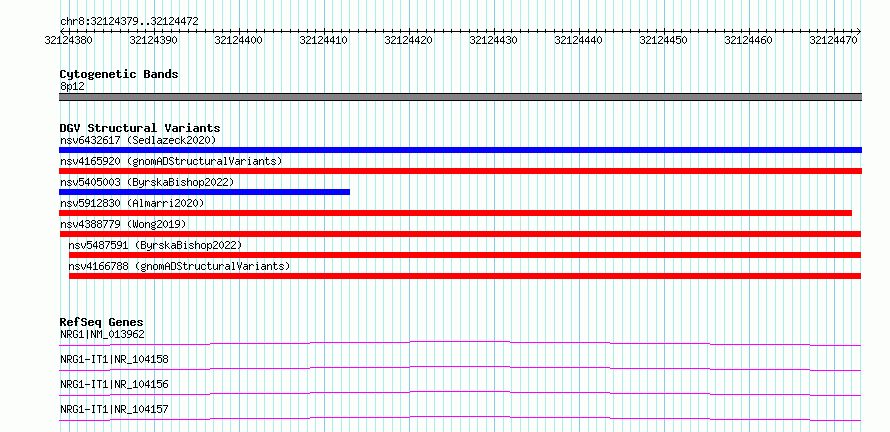Click the nsv5405003 (ByrskaBishop2022) label

pyautogui.click(x=147, y=182)
